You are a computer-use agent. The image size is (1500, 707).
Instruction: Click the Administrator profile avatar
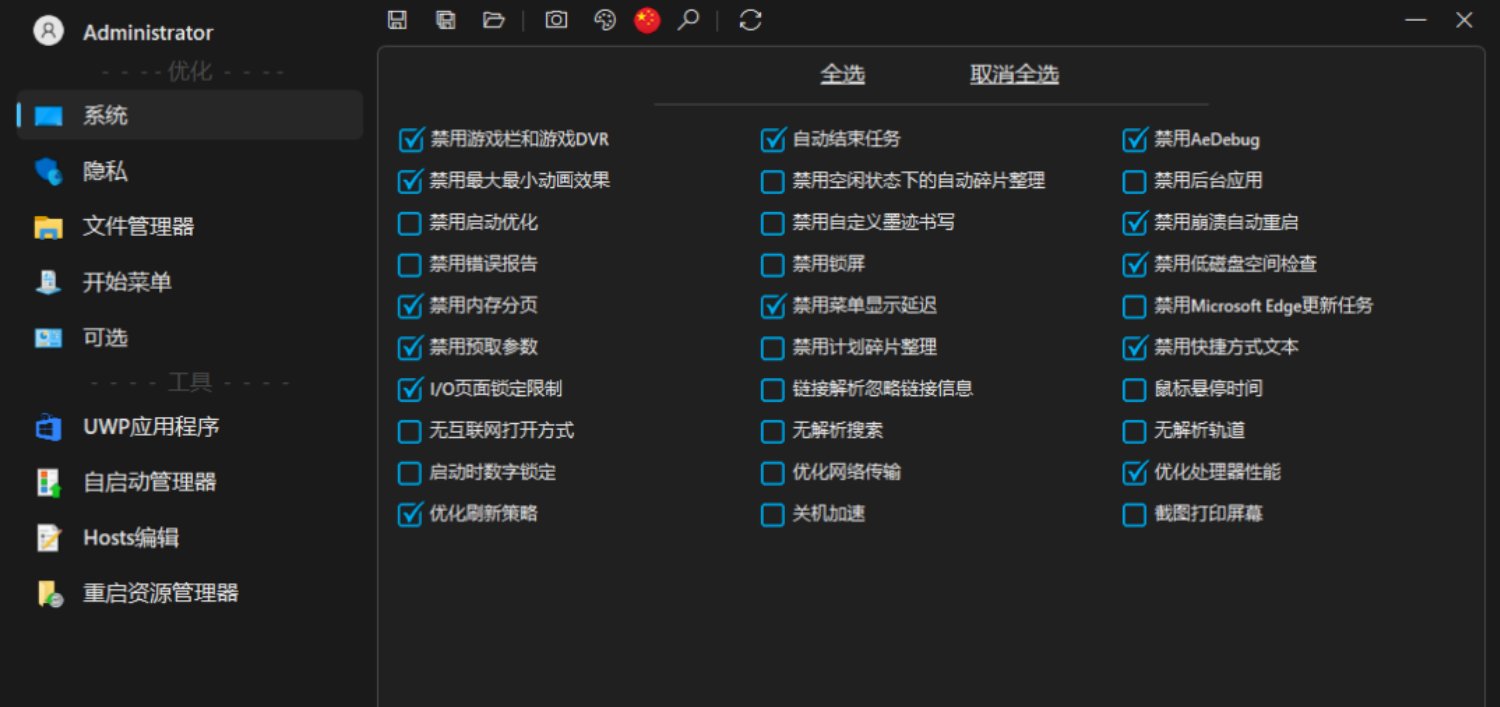pos(47,31)
